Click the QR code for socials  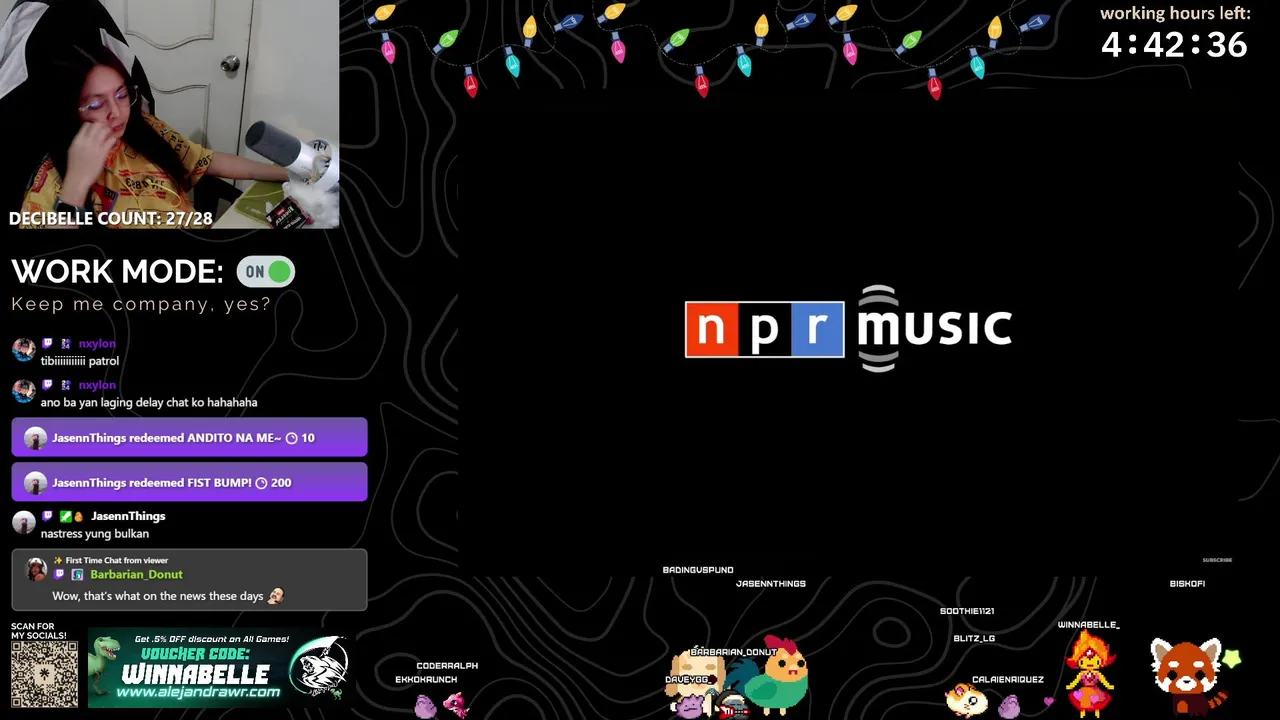[x=44, y=675]
